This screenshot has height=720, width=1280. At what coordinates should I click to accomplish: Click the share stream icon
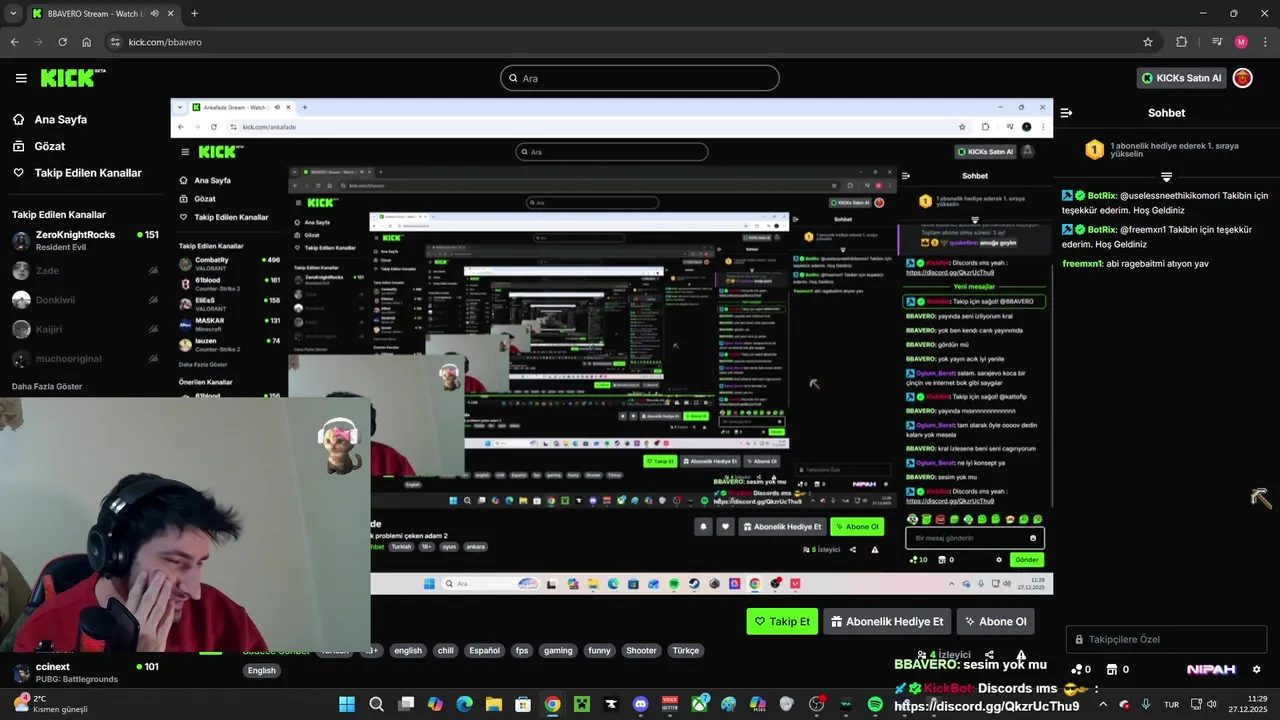coord(989,655)
